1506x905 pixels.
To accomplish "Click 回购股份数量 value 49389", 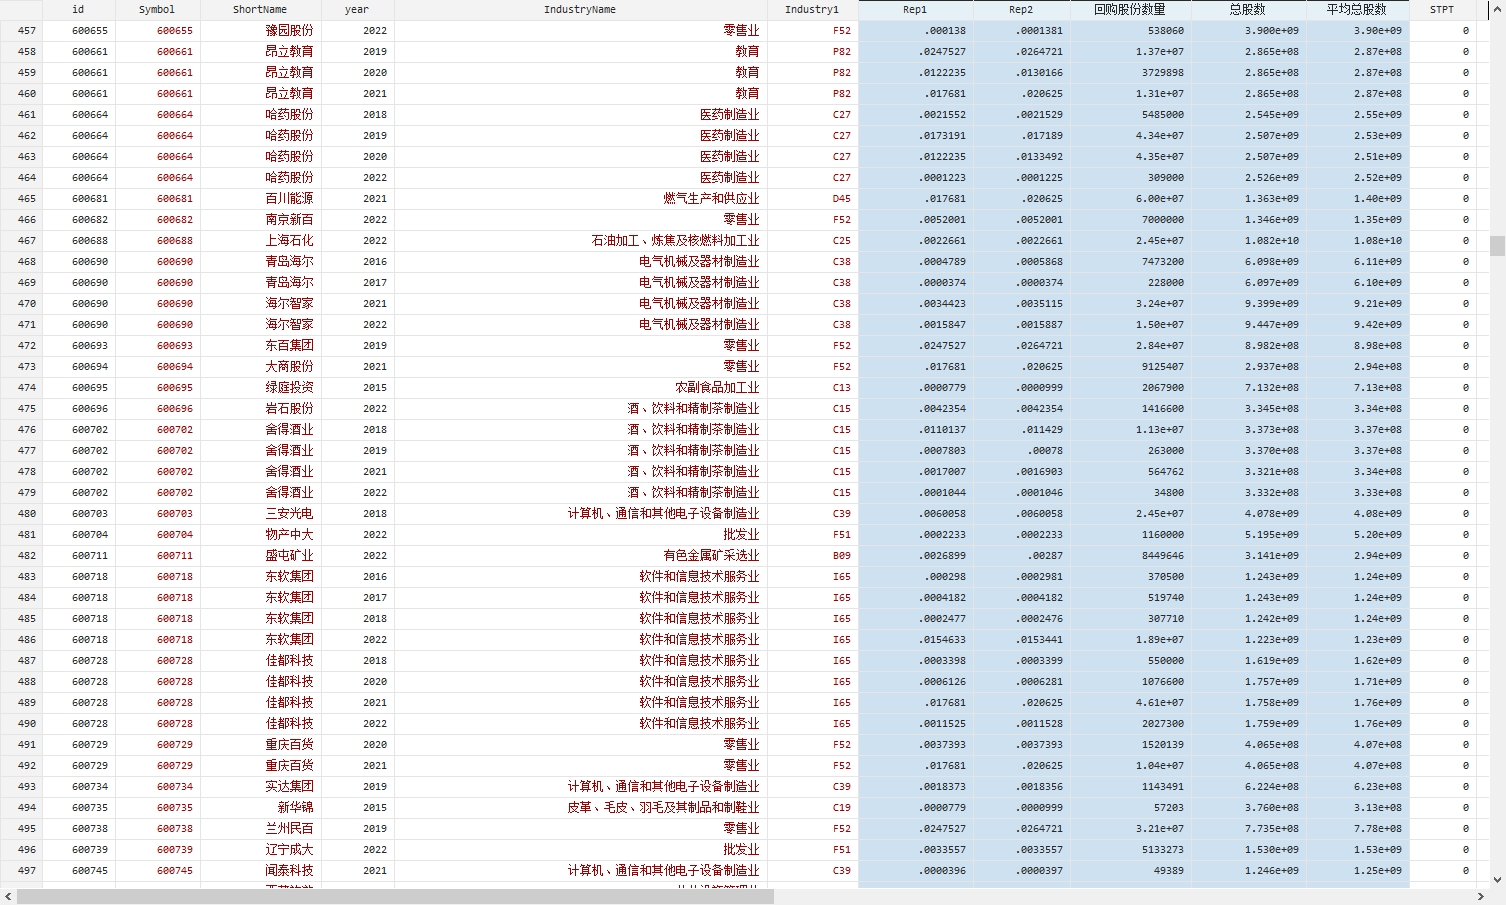I will [1168, 871].
